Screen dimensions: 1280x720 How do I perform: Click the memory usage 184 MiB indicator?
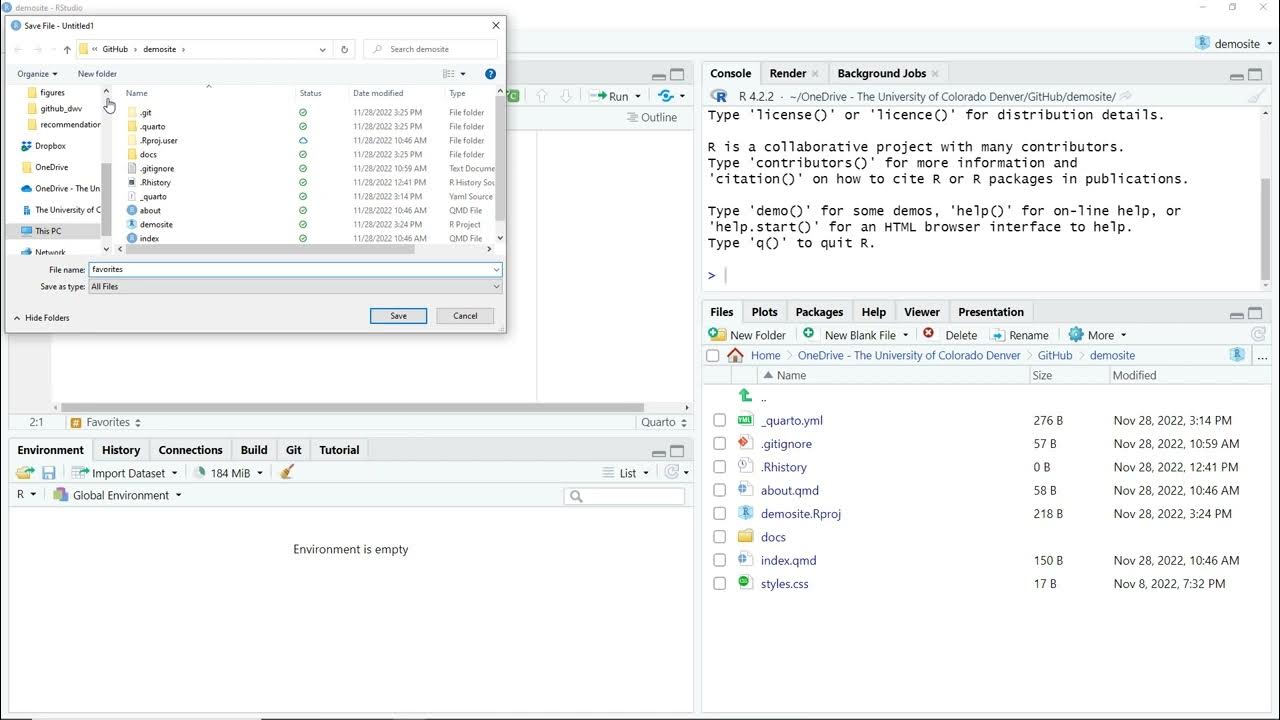[x=227, y=473]
